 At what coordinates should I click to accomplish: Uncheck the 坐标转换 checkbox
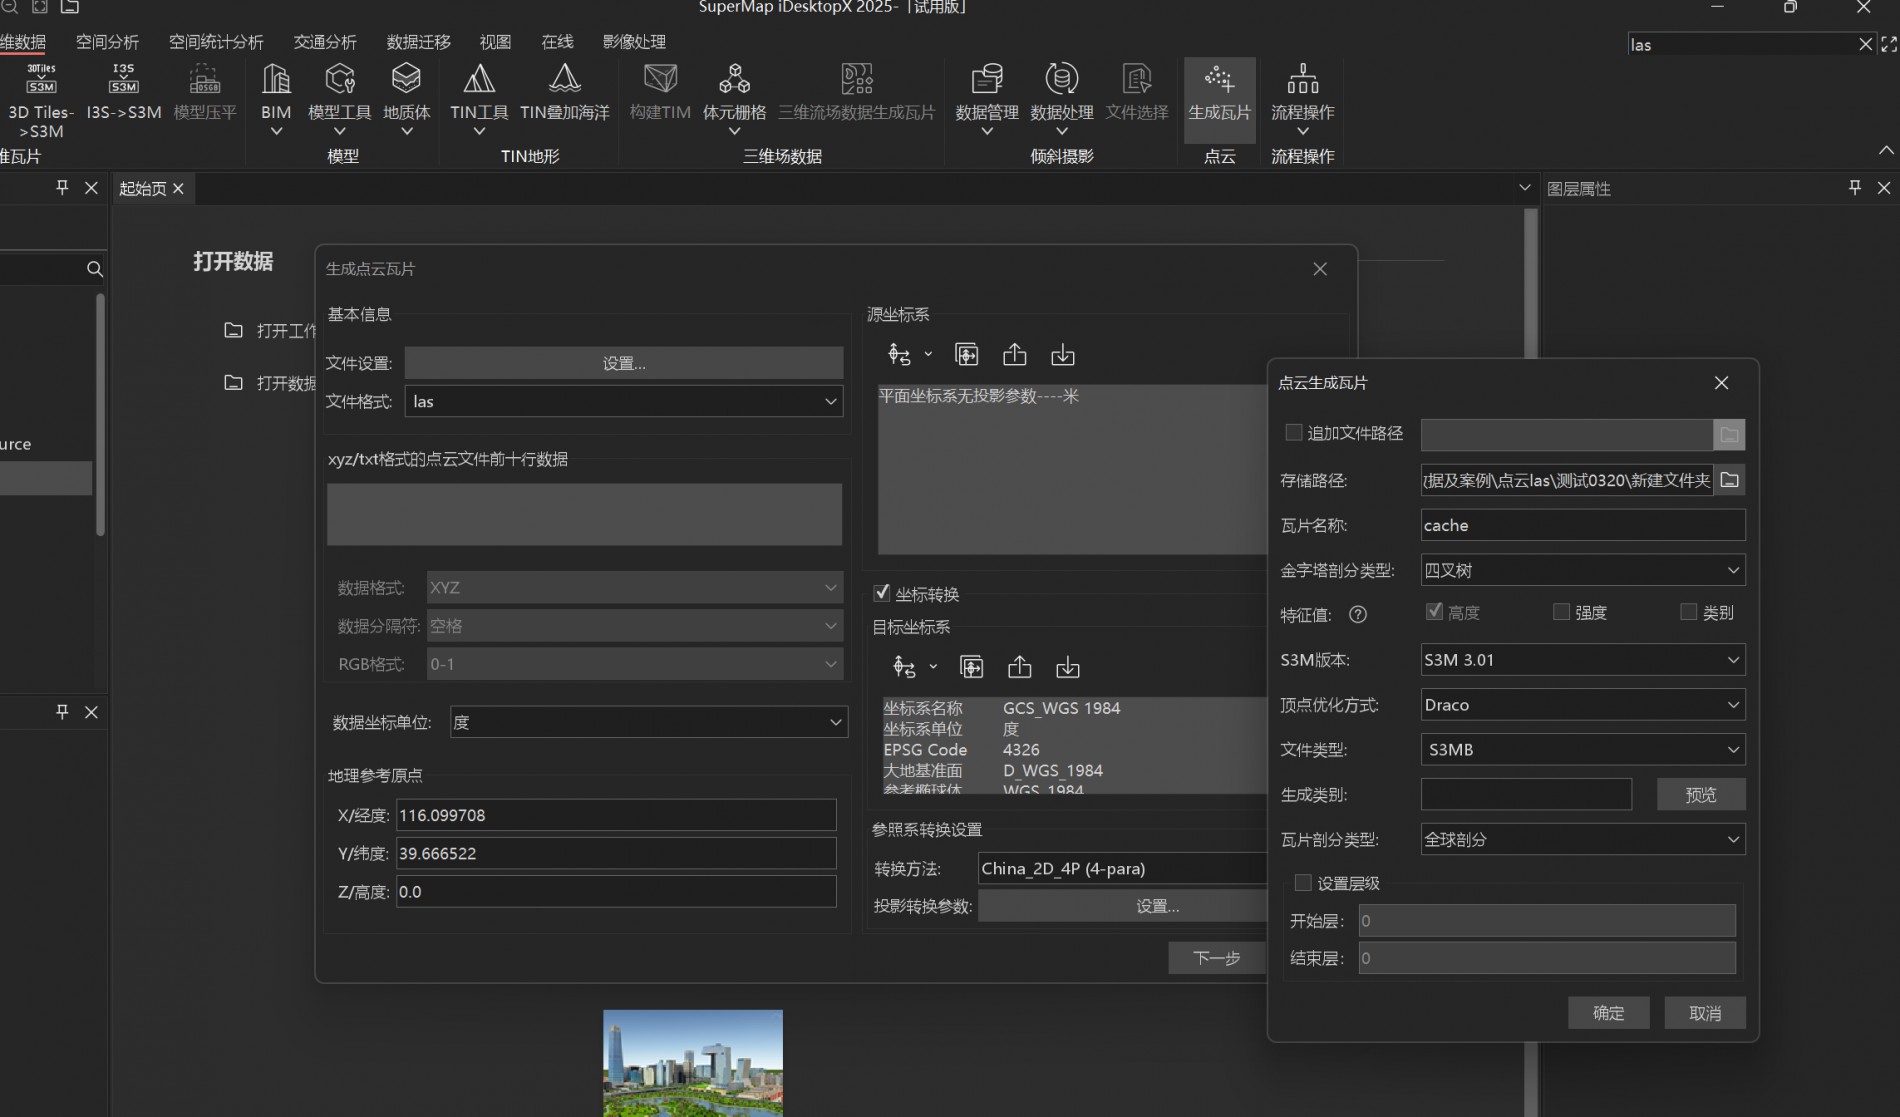point(882,593)
